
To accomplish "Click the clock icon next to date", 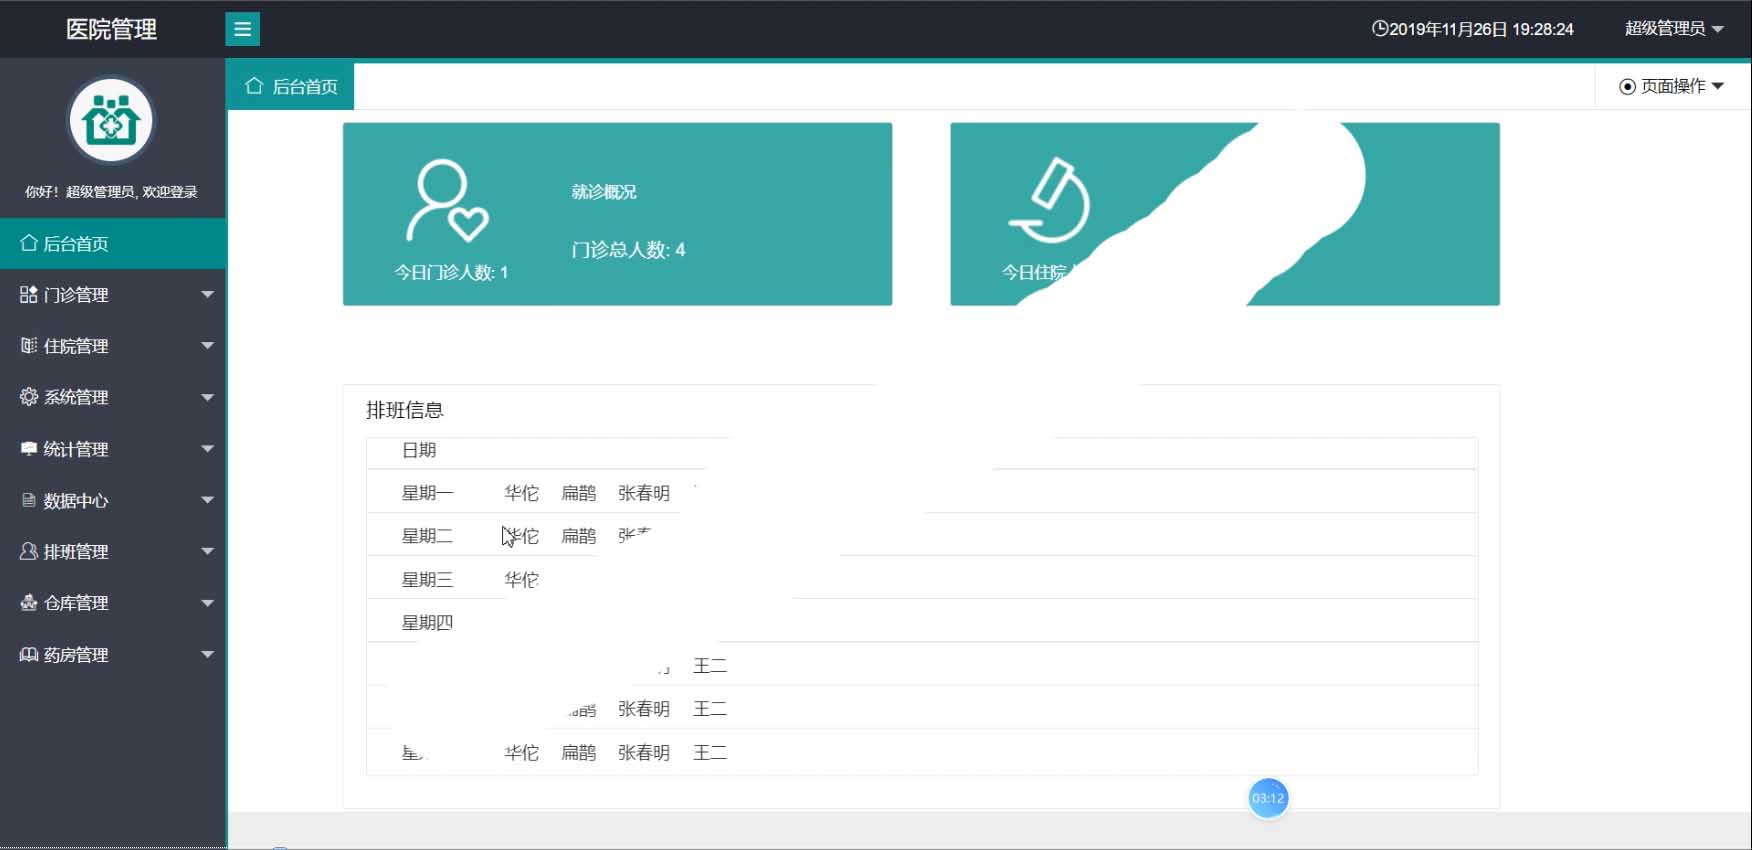I will pyautogui.click(x=1379, y=29).
